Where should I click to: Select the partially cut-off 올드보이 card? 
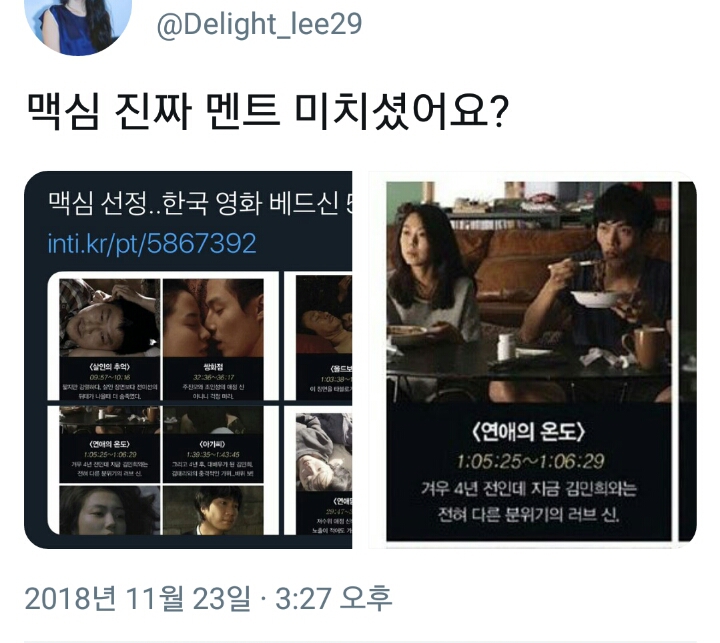click(324, 336)
